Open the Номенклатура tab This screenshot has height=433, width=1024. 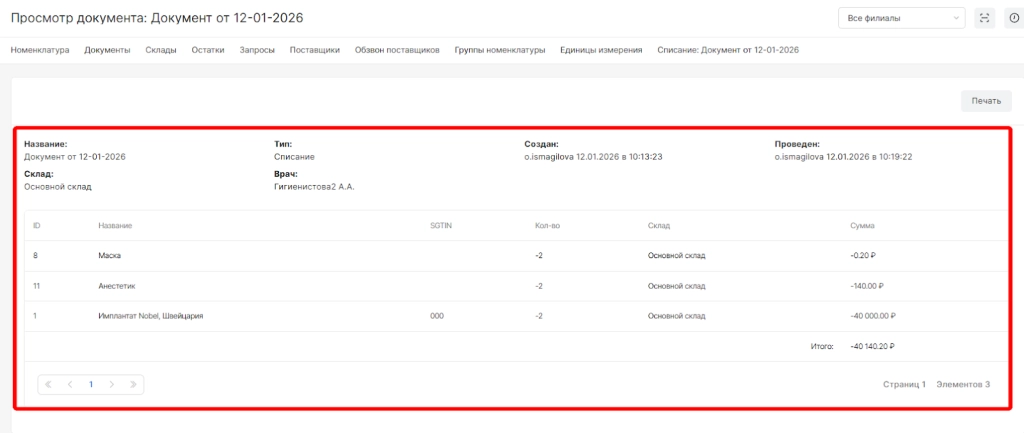[x=40, y=50]
